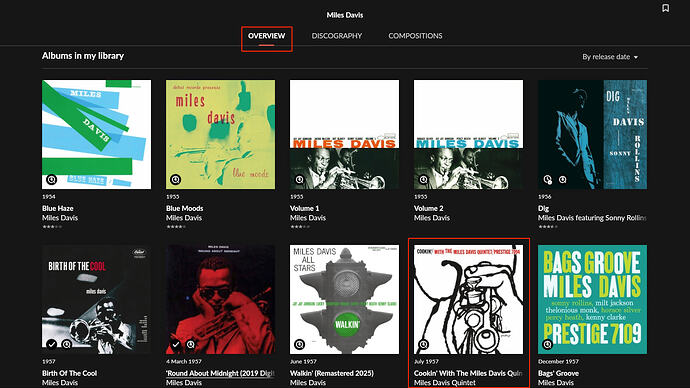The height and width of the screenshot is (388, 690).
Task: Click magnifier badge on Bags' Groove cover
Action: (x=547, y=344)
